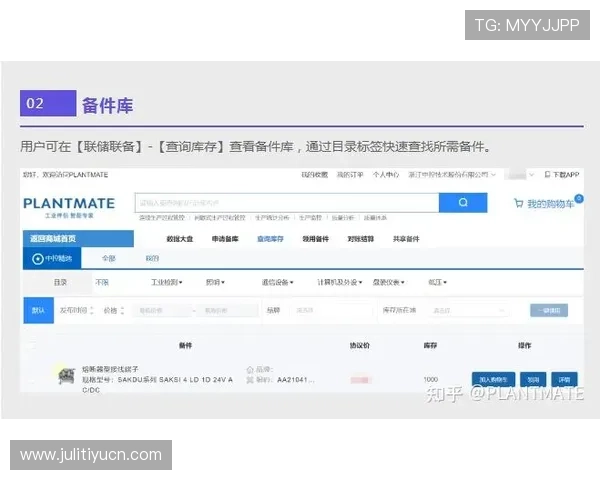The width and height of the screenshot is (600, 480).
Task: Open 我的收藏 link in top bar
Action: click(x=315, y=175)
